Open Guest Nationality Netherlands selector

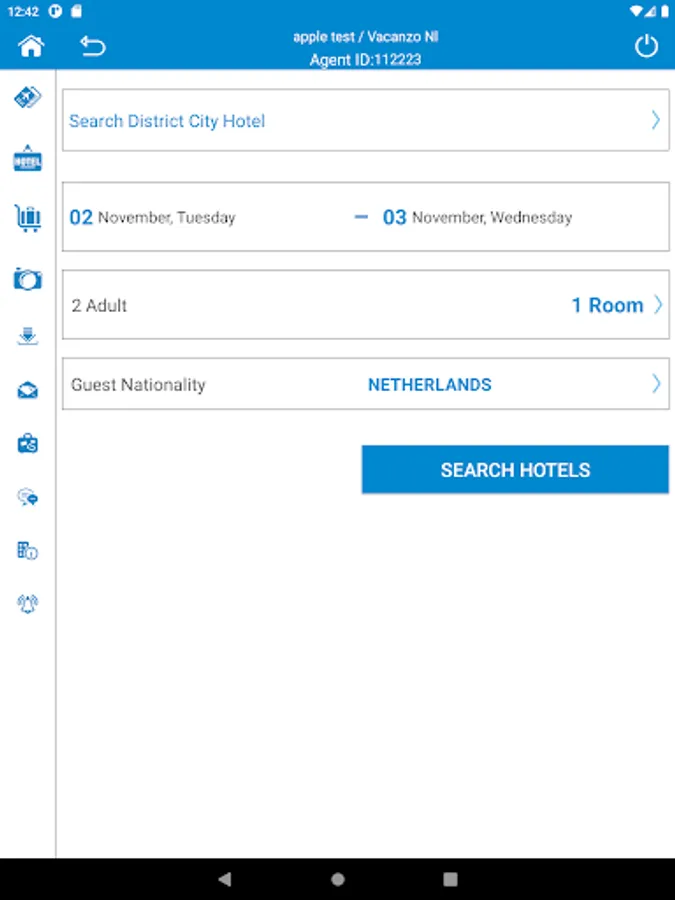[x=366, y=384]
